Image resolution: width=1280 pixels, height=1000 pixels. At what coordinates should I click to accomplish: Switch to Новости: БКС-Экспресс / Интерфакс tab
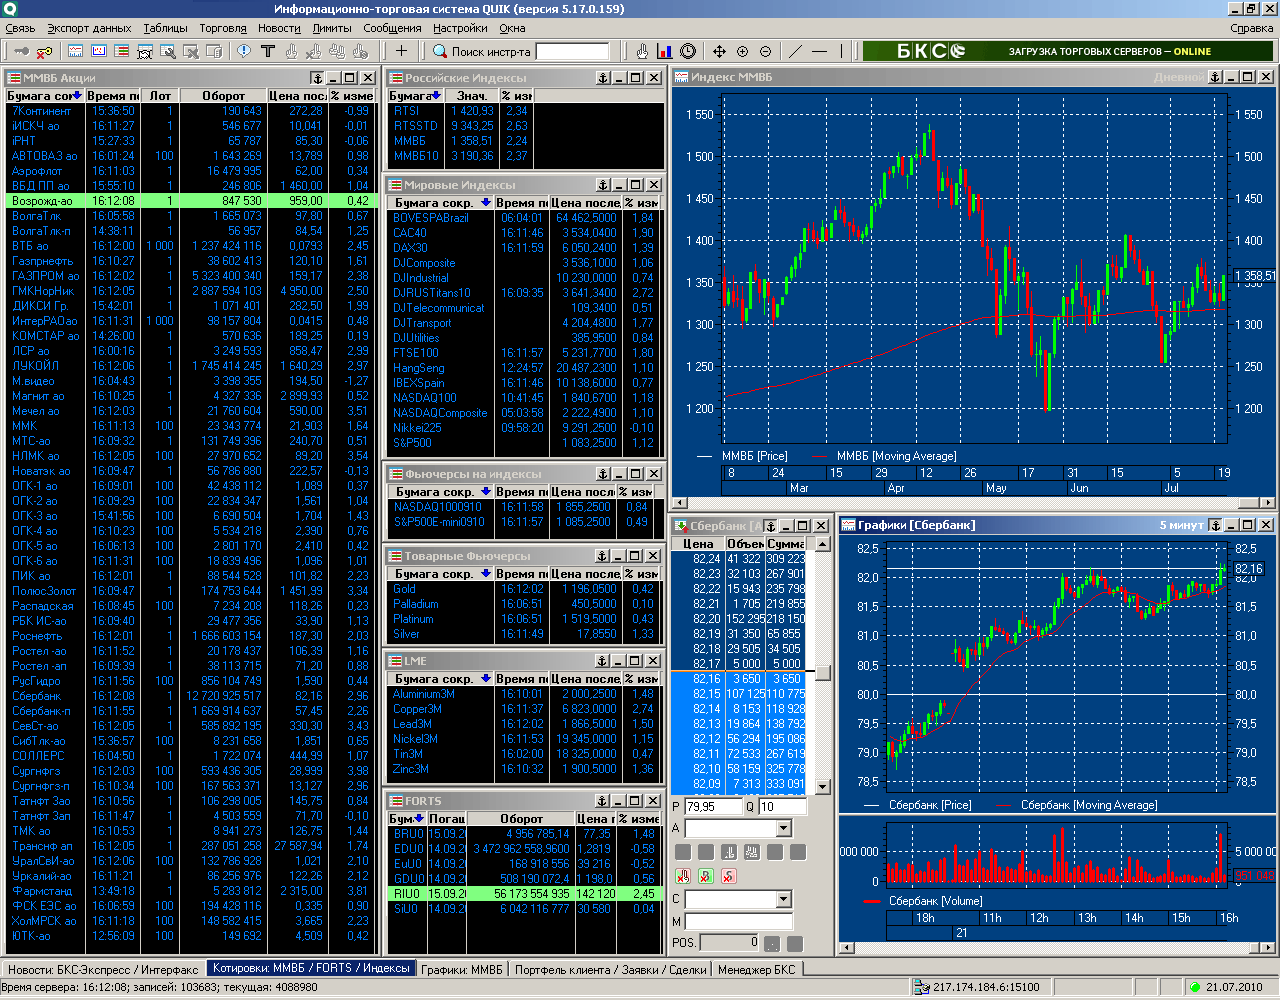coord(103,969)
